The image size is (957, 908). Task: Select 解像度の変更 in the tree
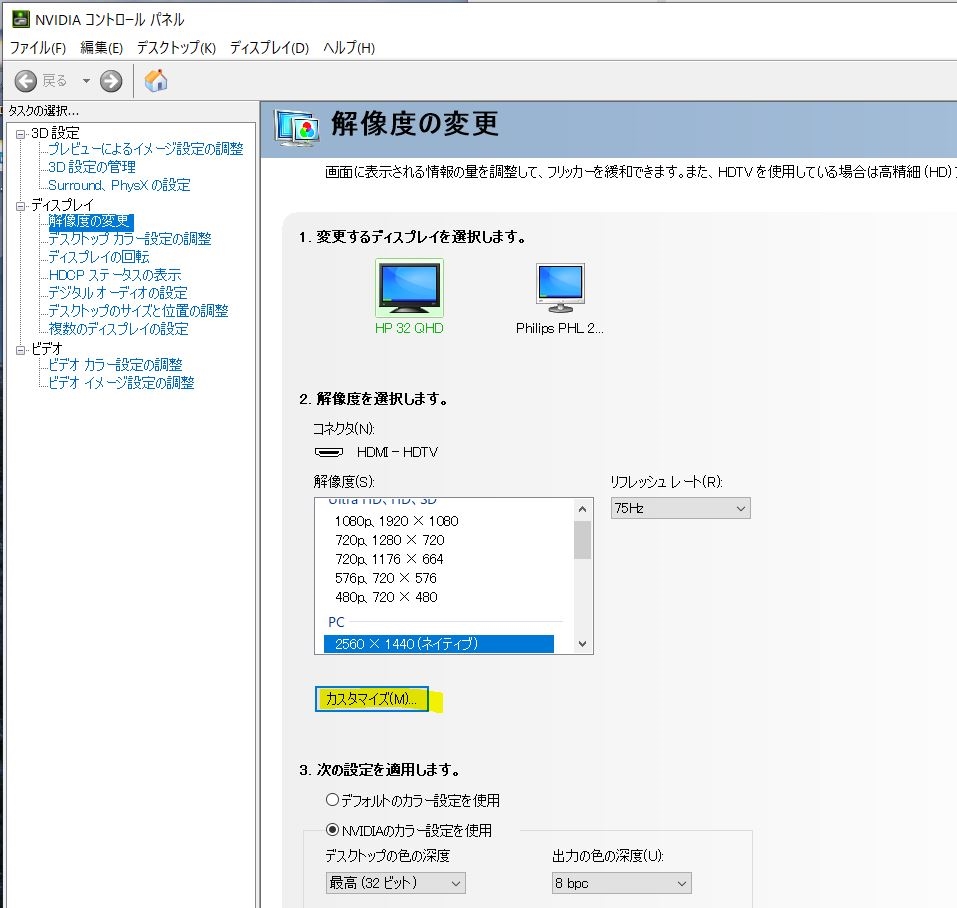[89, 221]
